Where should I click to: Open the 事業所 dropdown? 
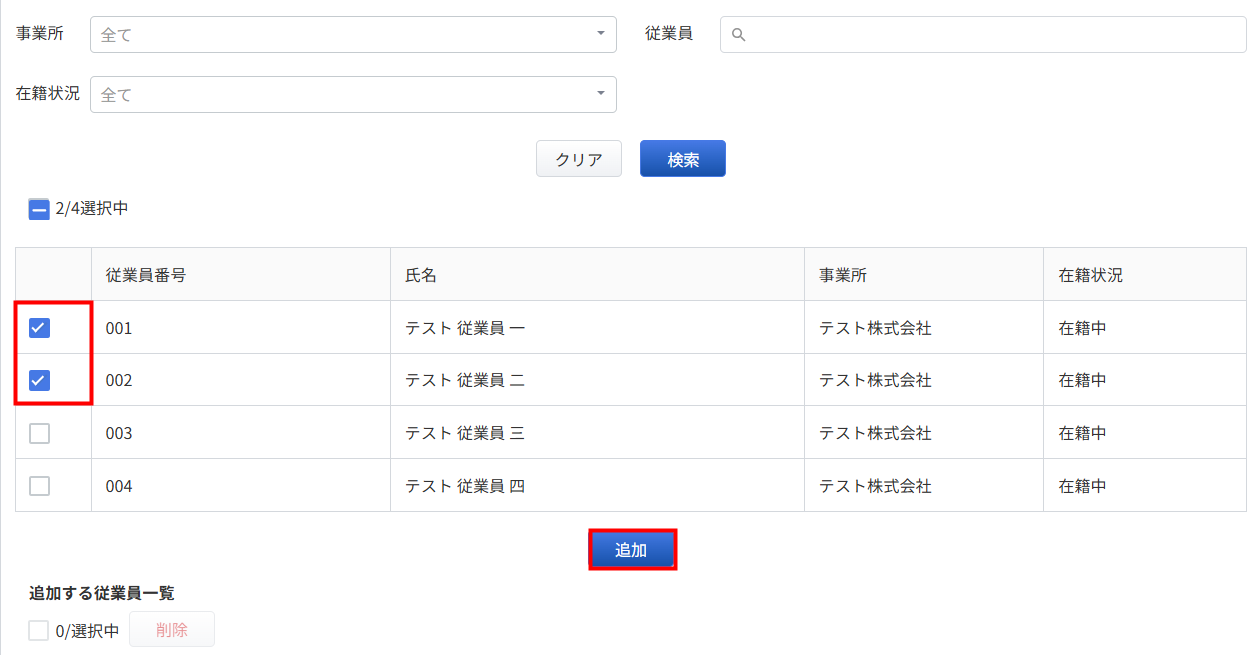pos(353,34)
